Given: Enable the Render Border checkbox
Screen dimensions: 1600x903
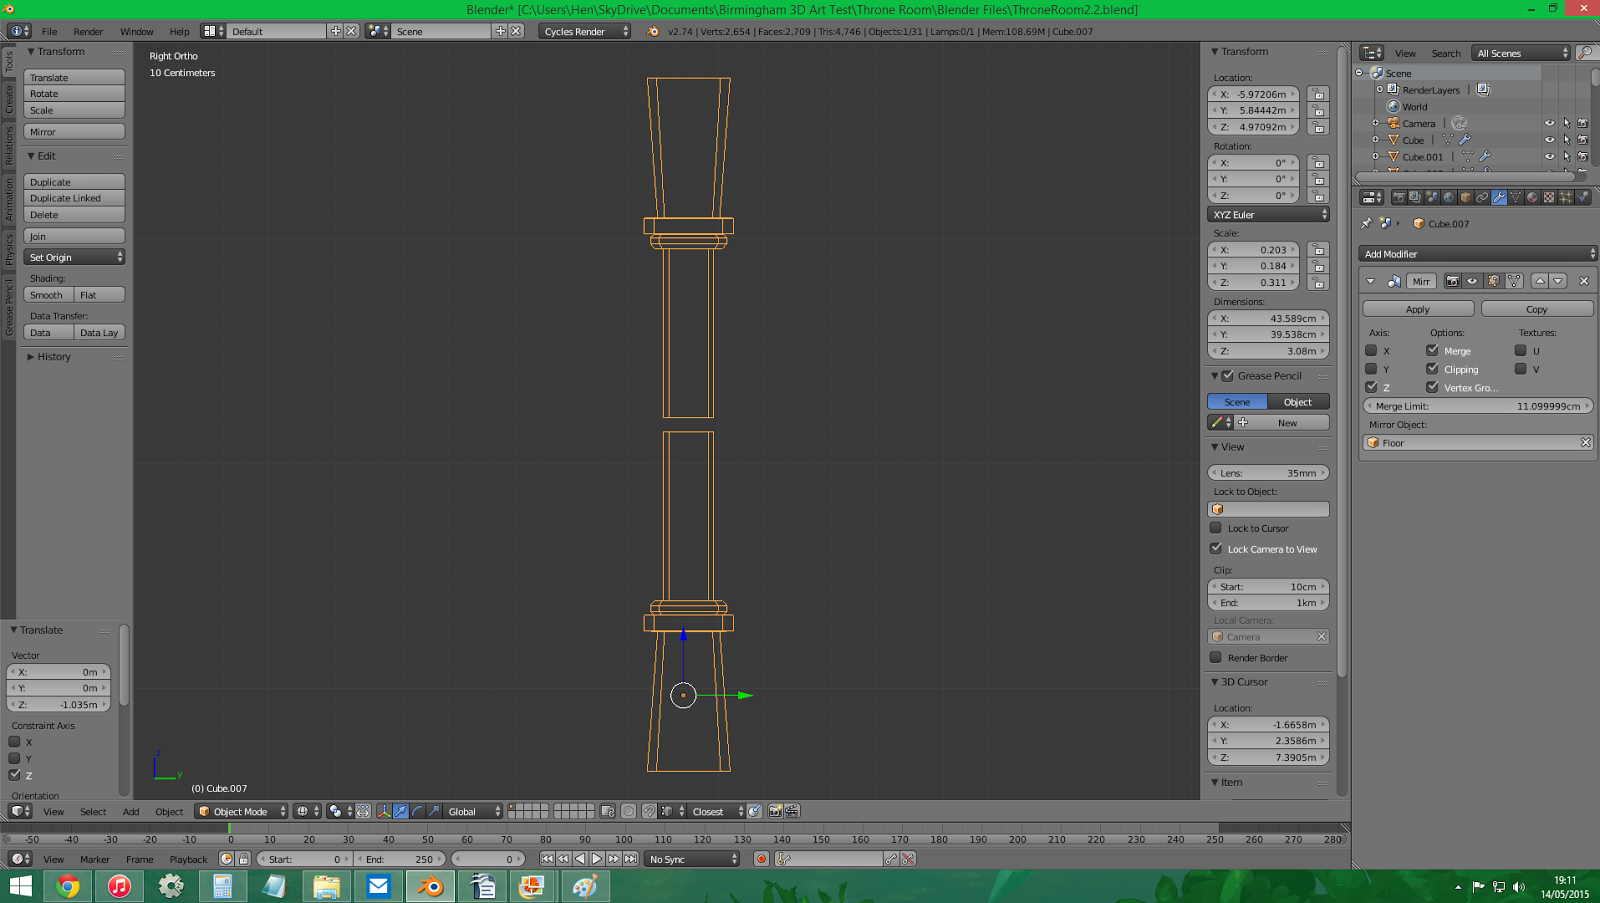Looking at the screenshot, I should pos(1216,658).
